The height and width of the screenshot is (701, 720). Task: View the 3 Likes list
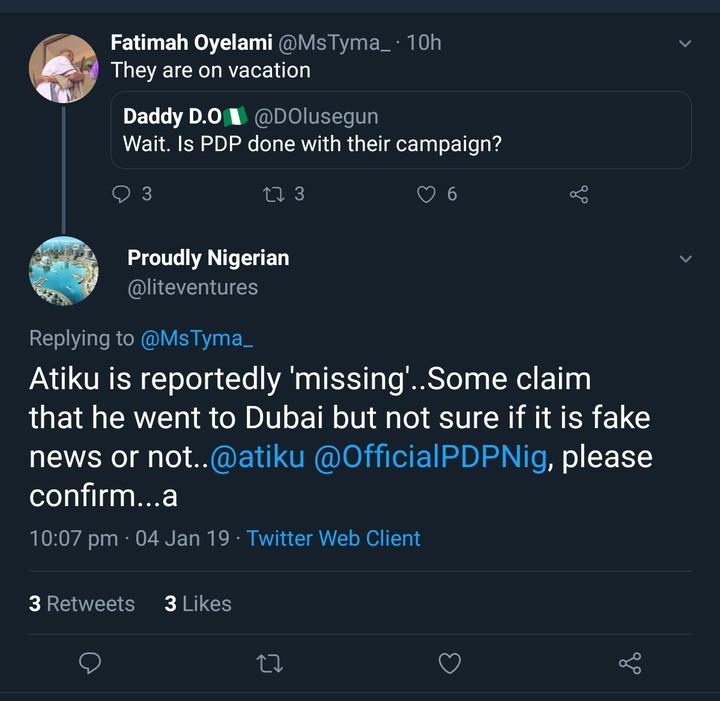[198, 604]
